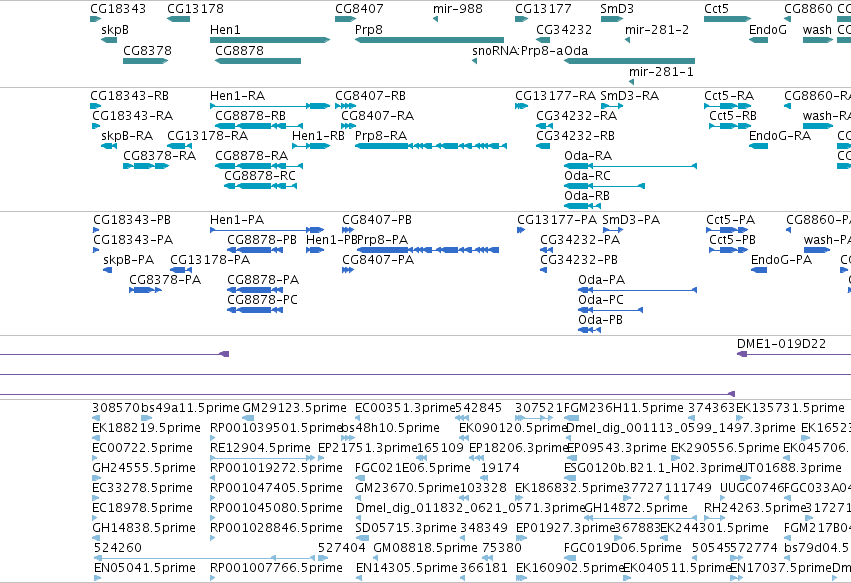Viewport: 851px width, 583px height.
Task: Click the skpB-PA label
Action: click(x=129, y=260)
